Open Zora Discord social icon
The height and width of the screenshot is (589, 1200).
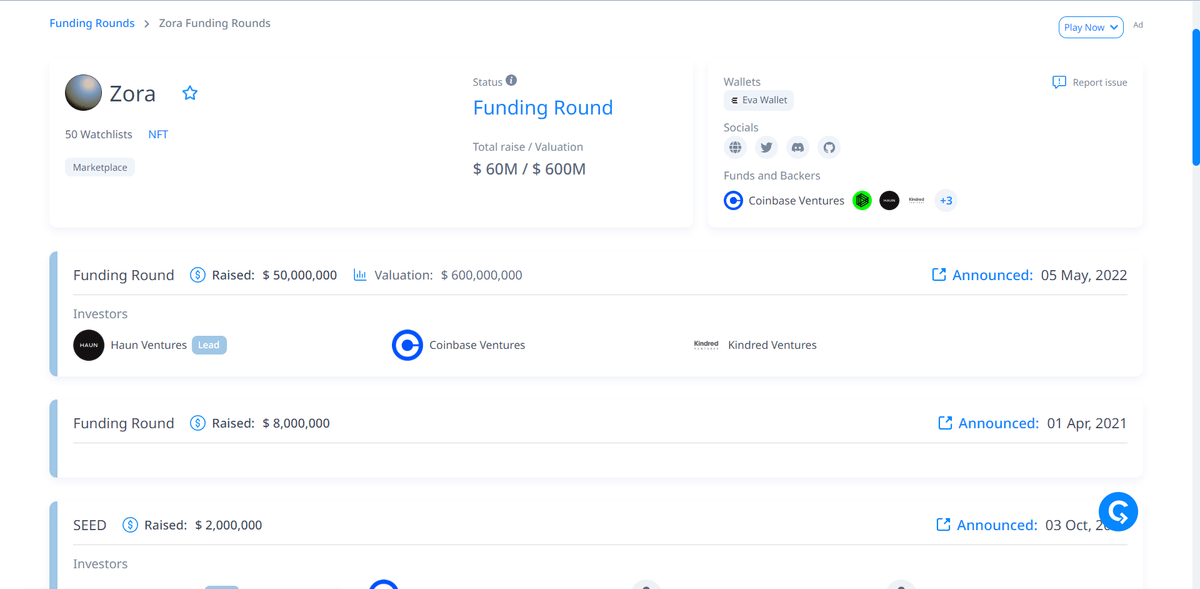tap(798, 148)
